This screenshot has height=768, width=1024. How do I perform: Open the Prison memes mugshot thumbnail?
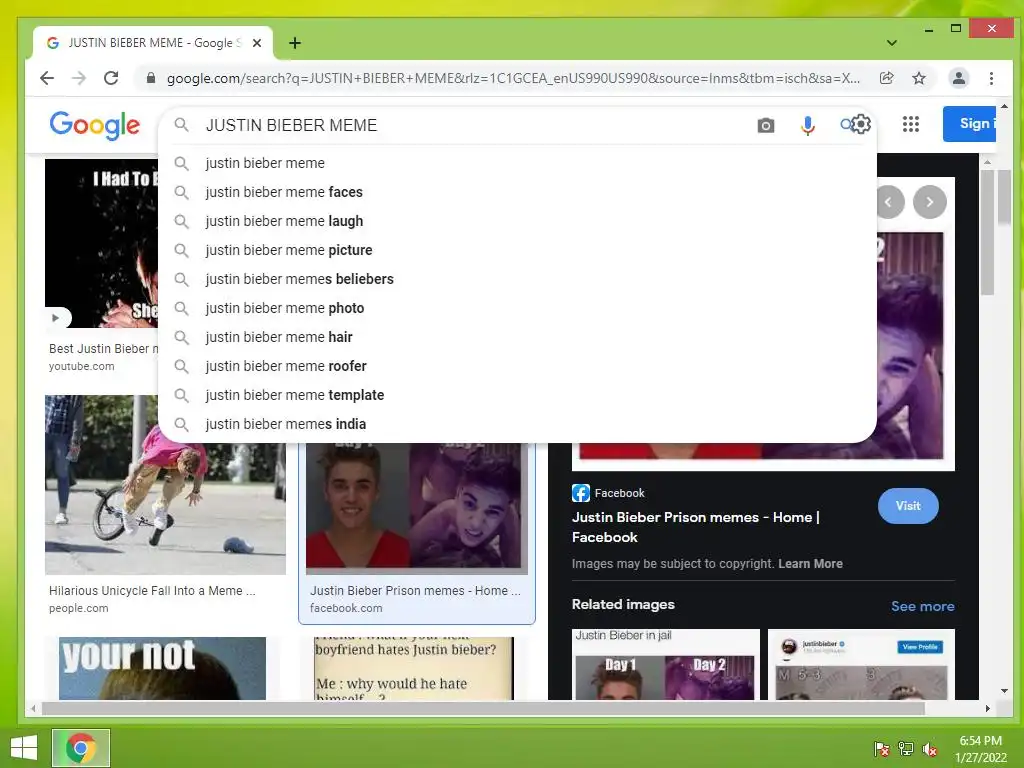point(417,509)
